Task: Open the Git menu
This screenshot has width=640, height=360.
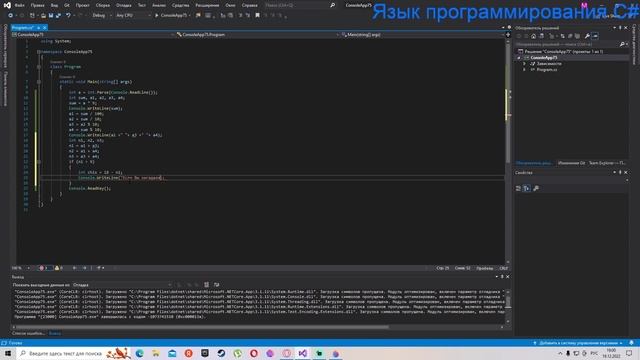Action: (67, 5)
